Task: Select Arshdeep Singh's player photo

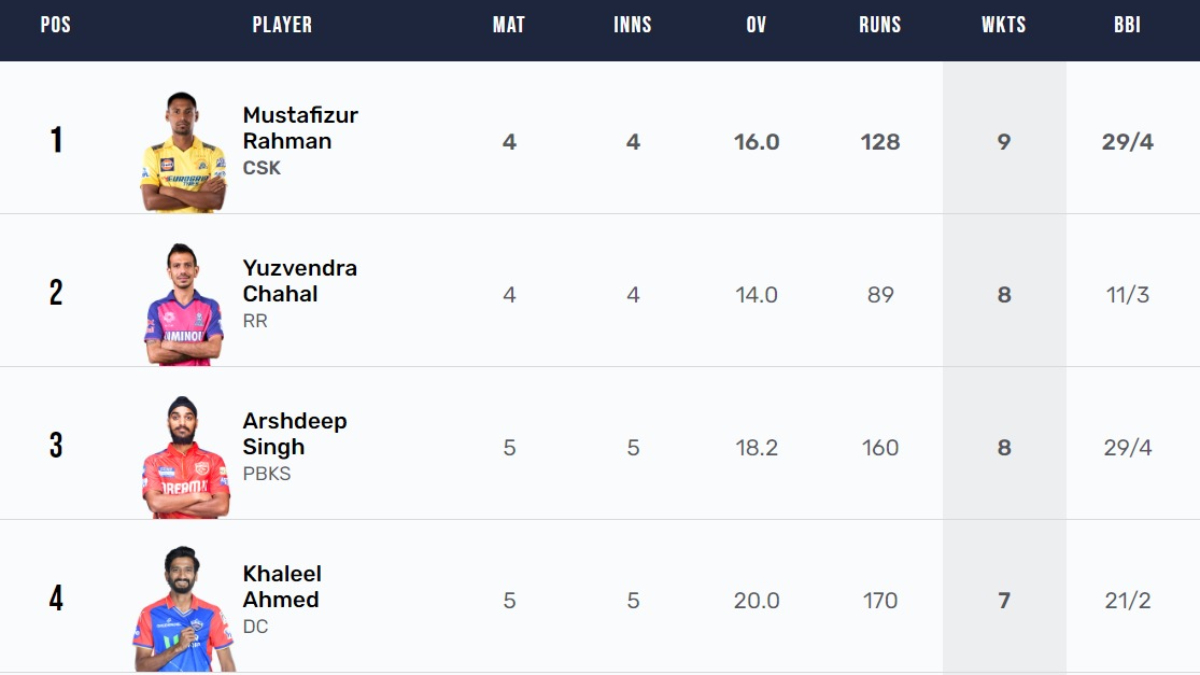Action: pyautogui.click(x=185, y=458)
